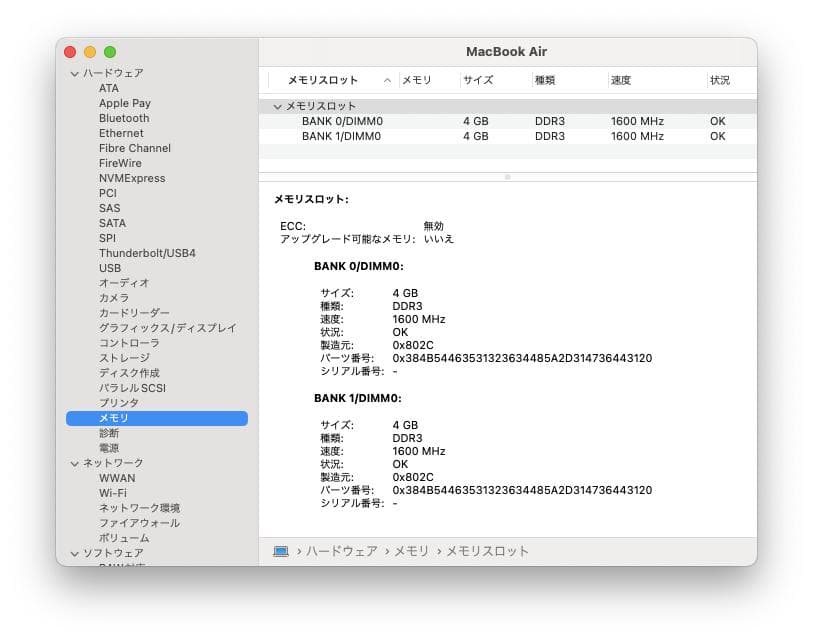
Task: Sort the table by the サイズ column
Action: pyautogui.click(x=475, y=80)
